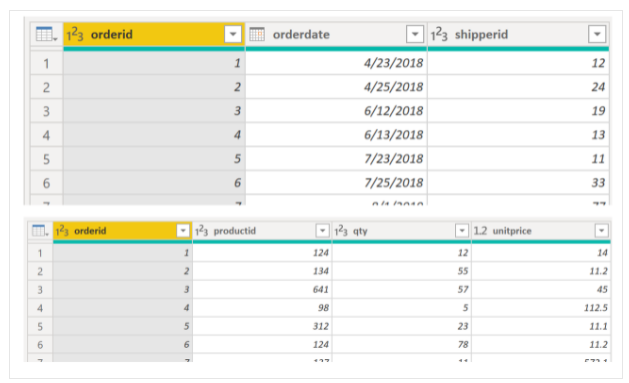Select row number 2 header in the productid table
Screen dimensions: 629x383
pyautogui.click(x=40, y=272)
